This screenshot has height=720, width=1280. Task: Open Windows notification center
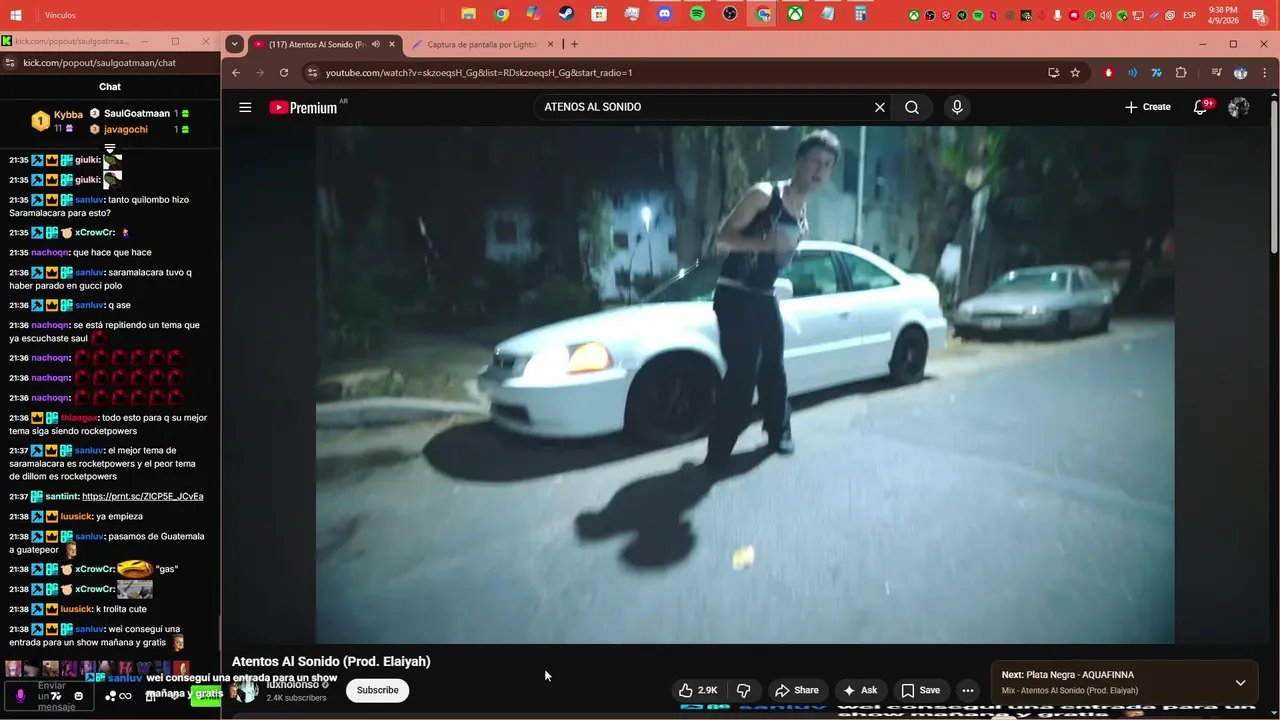pos(1259,14)
